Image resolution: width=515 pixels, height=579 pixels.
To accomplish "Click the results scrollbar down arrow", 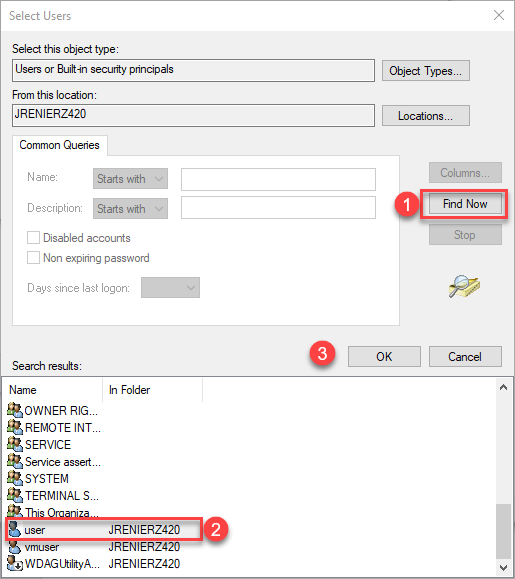I will [x=503, y=567].
